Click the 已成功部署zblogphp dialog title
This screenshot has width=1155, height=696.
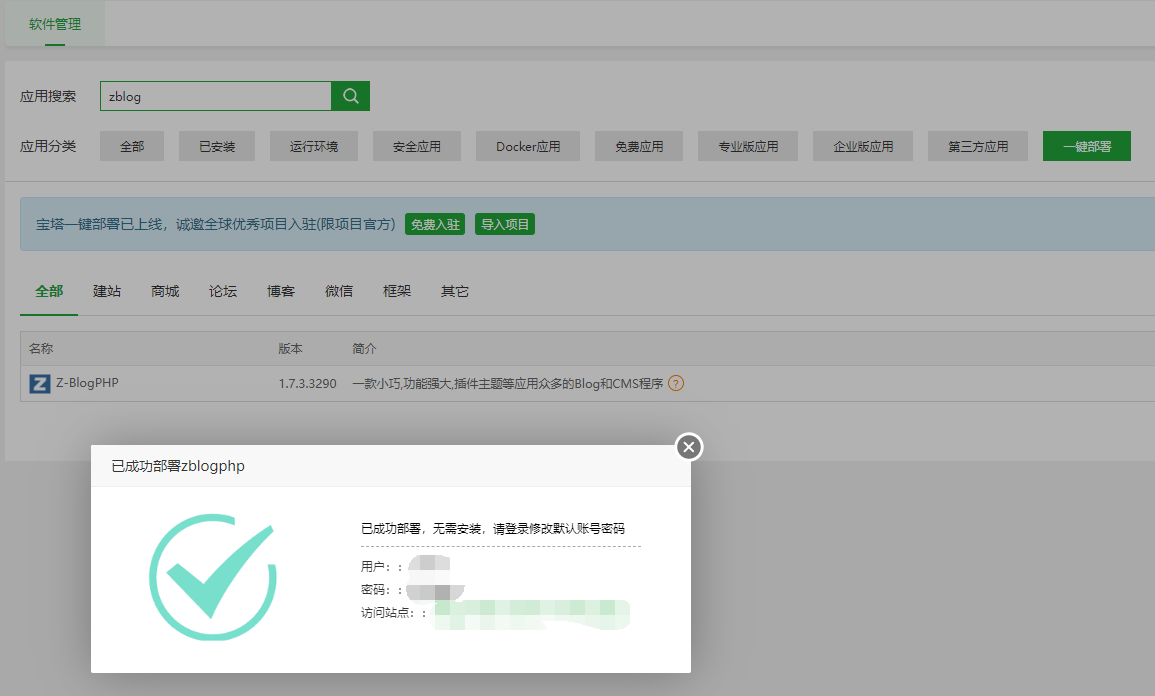pos(178,466)
